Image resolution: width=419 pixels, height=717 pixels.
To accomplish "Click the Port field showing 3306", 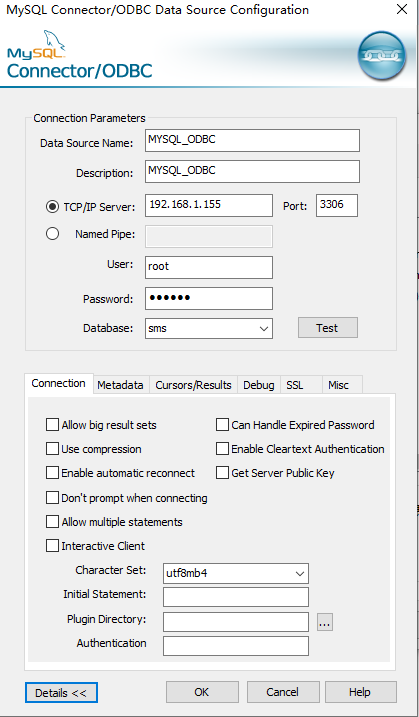I will (x=337, y=205).
